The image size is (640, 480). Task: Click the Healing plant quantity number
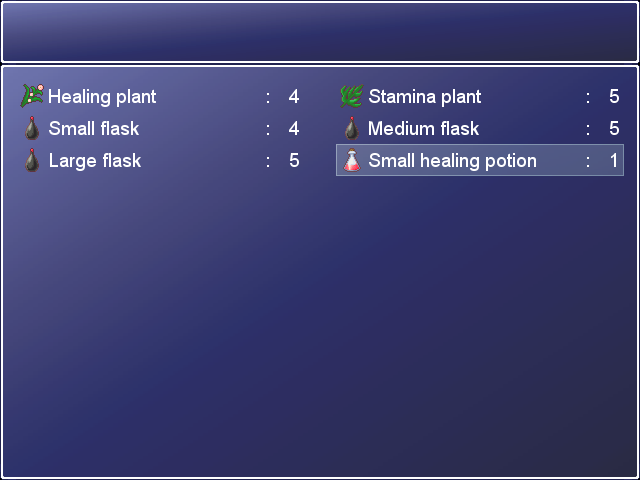(294, 97)
